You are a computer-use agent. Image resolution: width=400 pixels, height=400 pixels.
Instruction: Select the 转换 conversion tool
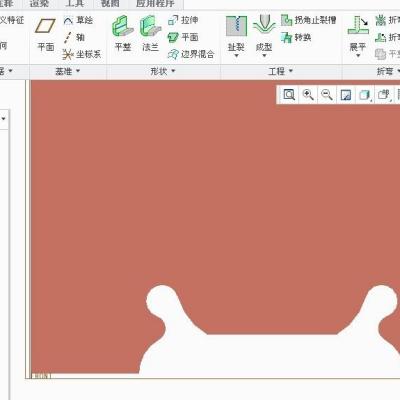tap(296, 37)
